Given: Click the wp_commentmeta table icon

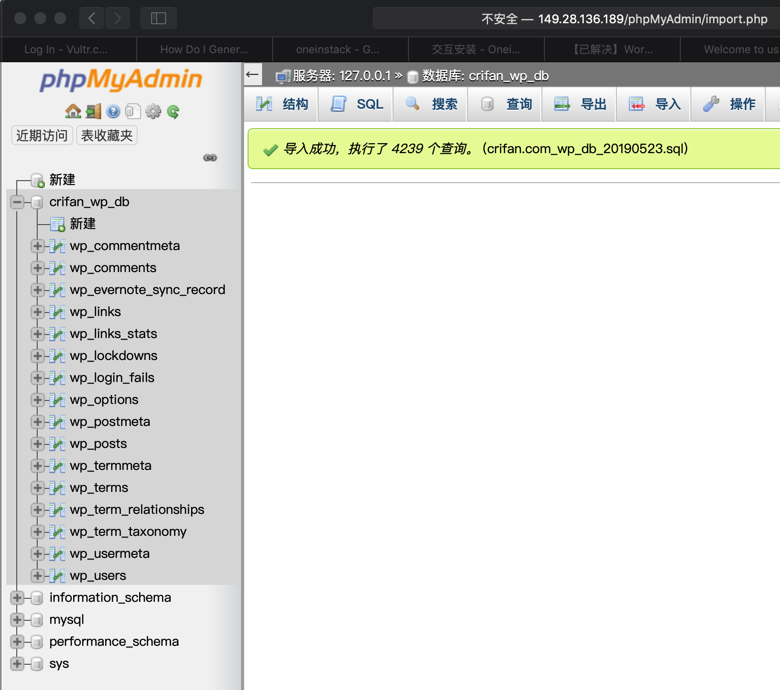Looking at the screenshot, I should [x=57, y=246].
